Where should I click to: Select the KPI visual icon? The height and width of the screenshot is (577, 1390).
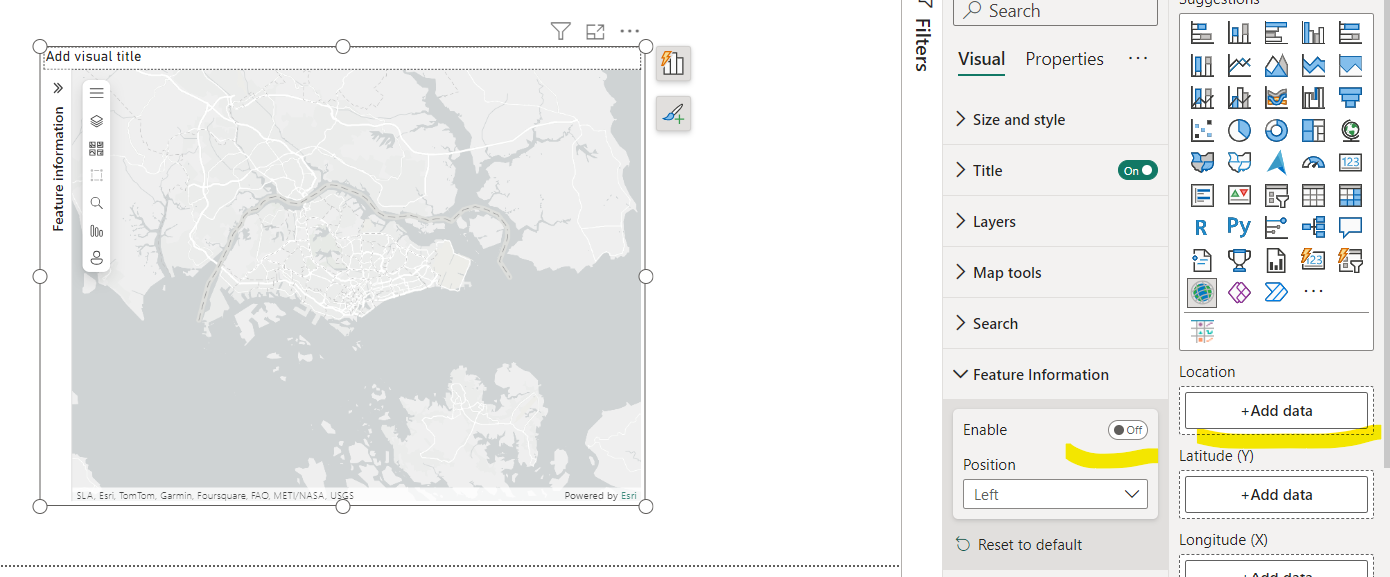click(x=1239, y=195)
